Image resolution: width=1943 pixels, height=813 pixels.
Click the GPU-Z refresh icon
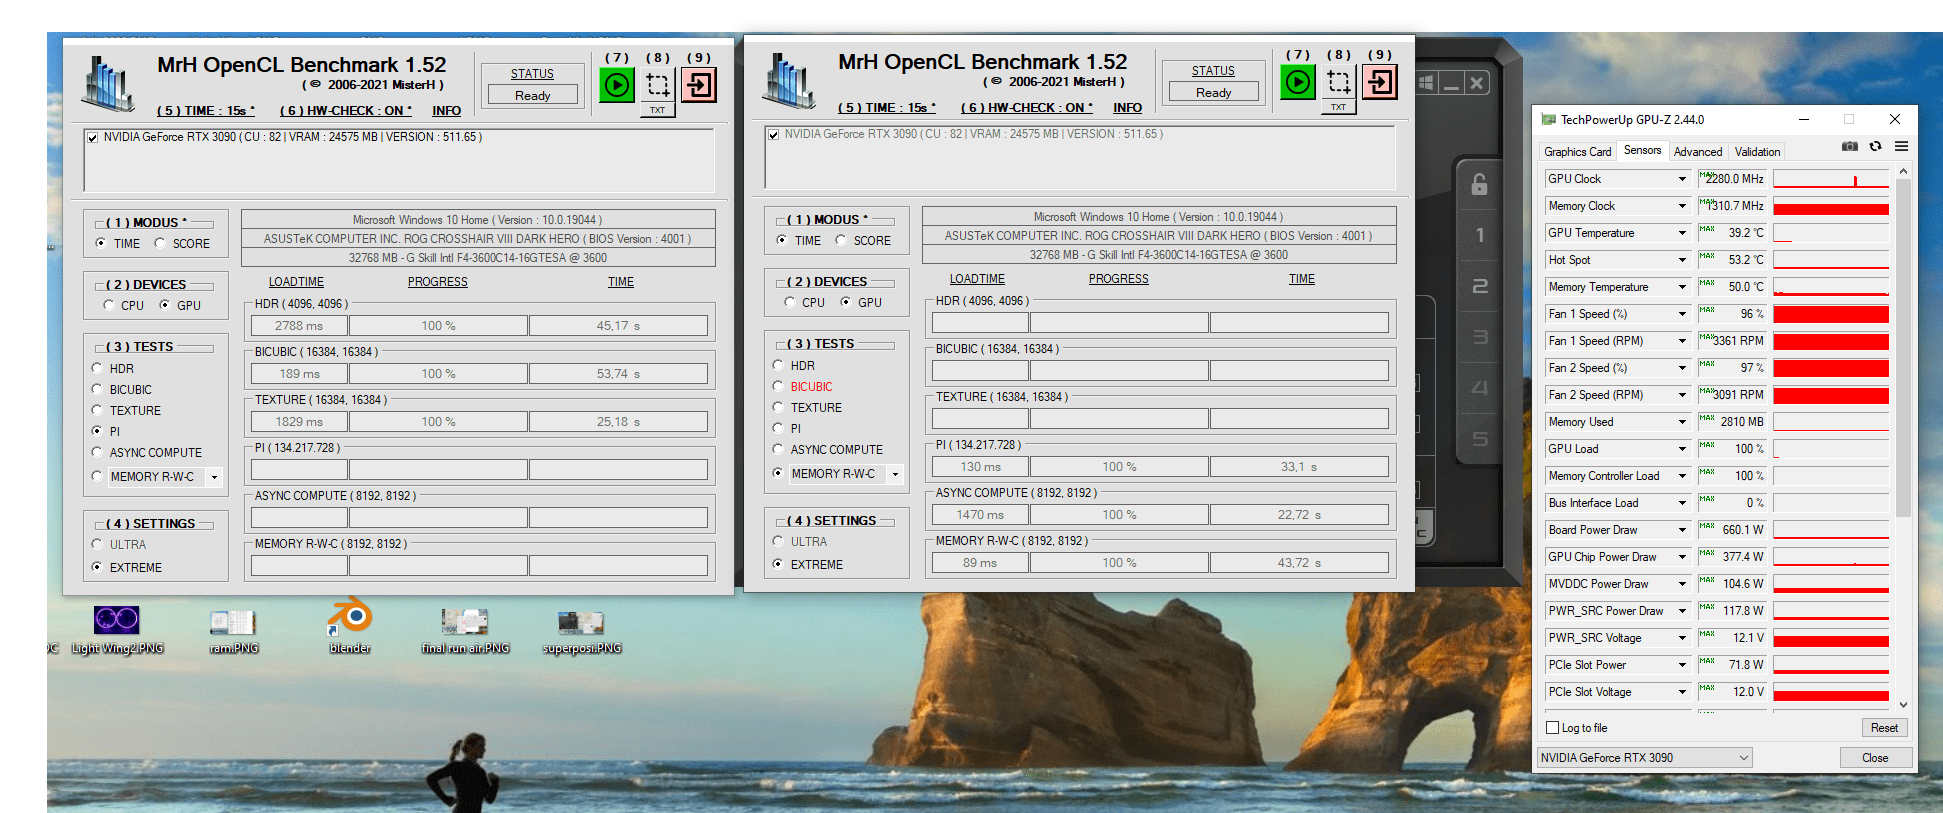coord(1876,146)
